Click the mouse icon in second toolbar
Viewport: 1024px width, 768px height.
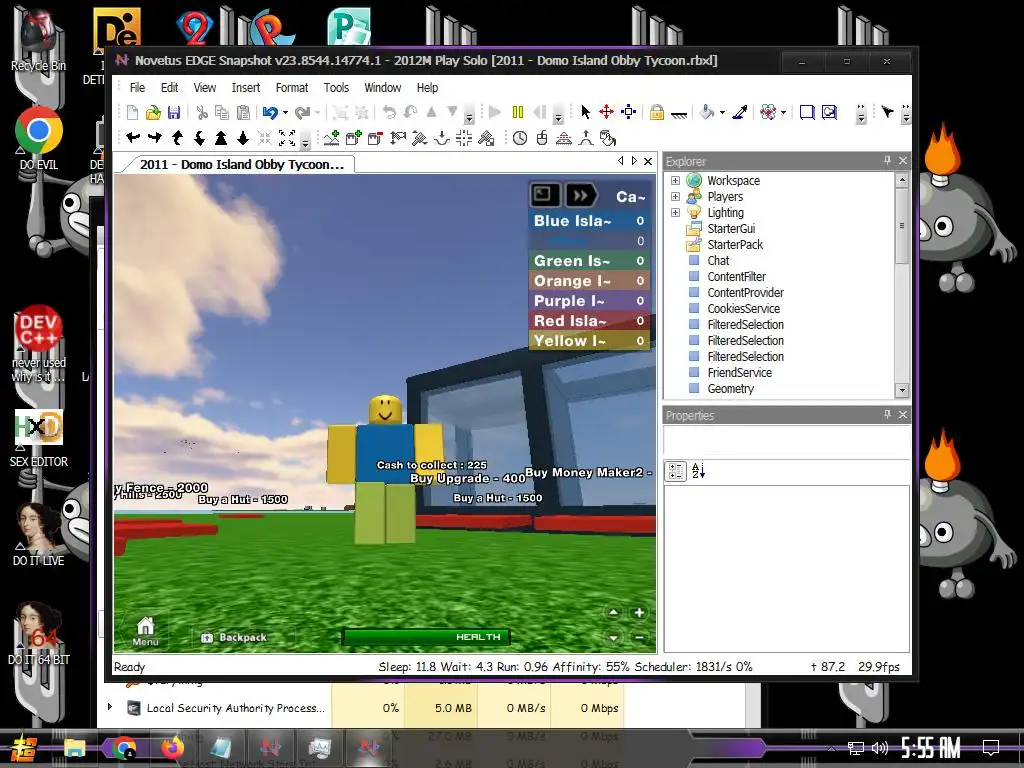(541, 138)
